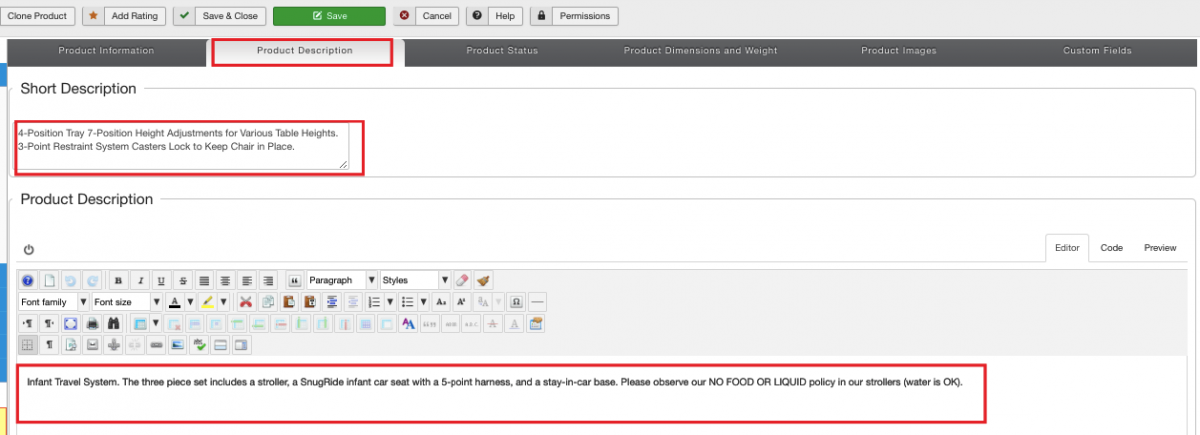The width and height of the screenshot is (1200, 435).
Task: Click the Save & Close button
Action: coord(216,16)
